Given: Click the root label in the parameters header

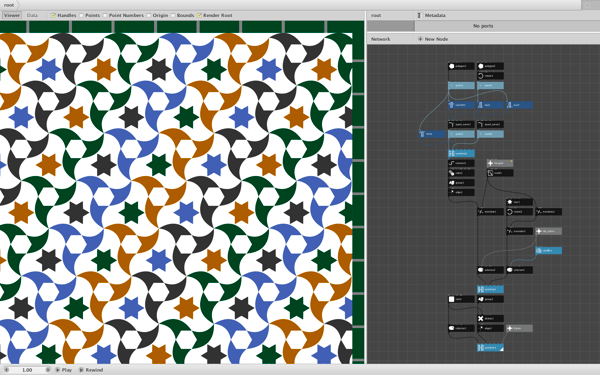Looking at the screenshot, I should 376,15.
